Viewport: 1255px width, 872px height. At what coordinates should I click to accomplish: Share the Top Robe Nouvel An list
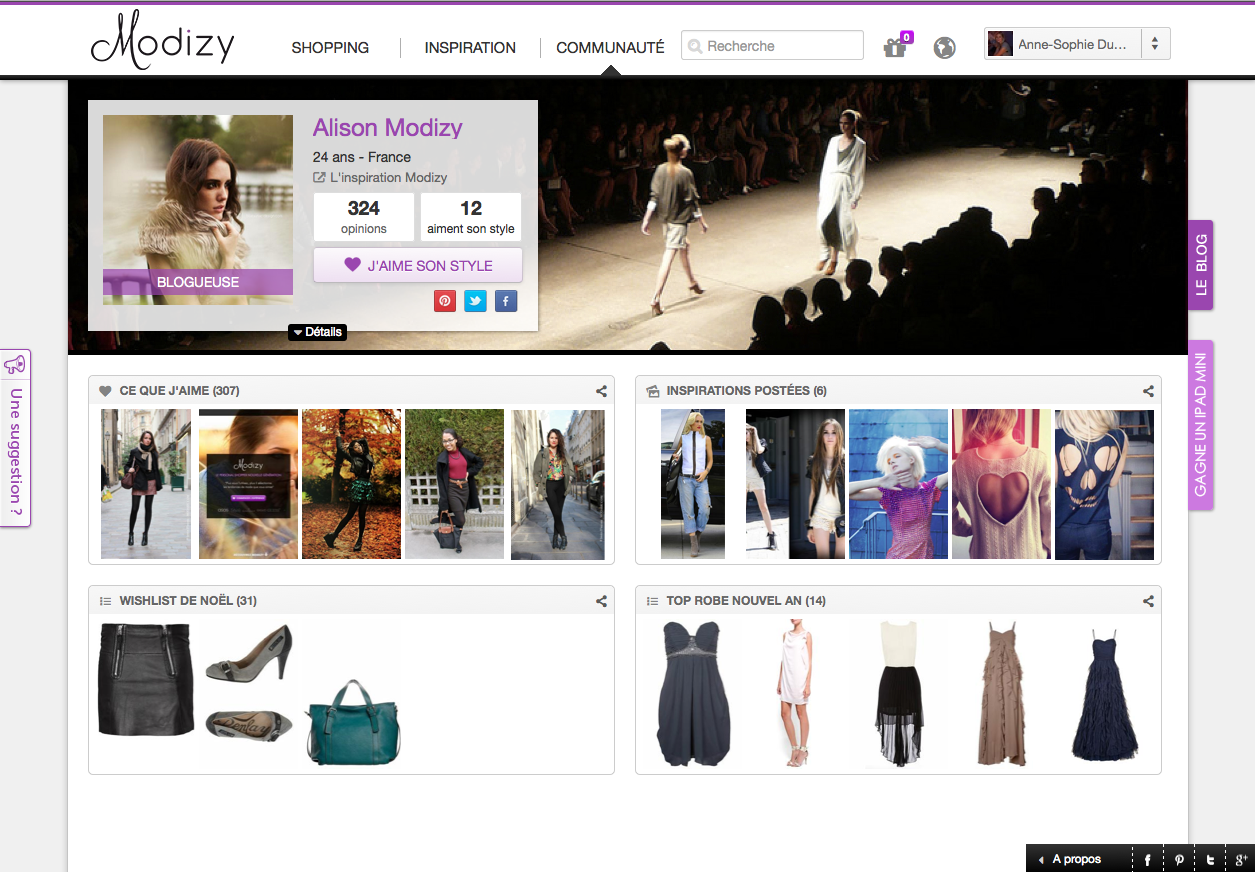(1148, 602)
